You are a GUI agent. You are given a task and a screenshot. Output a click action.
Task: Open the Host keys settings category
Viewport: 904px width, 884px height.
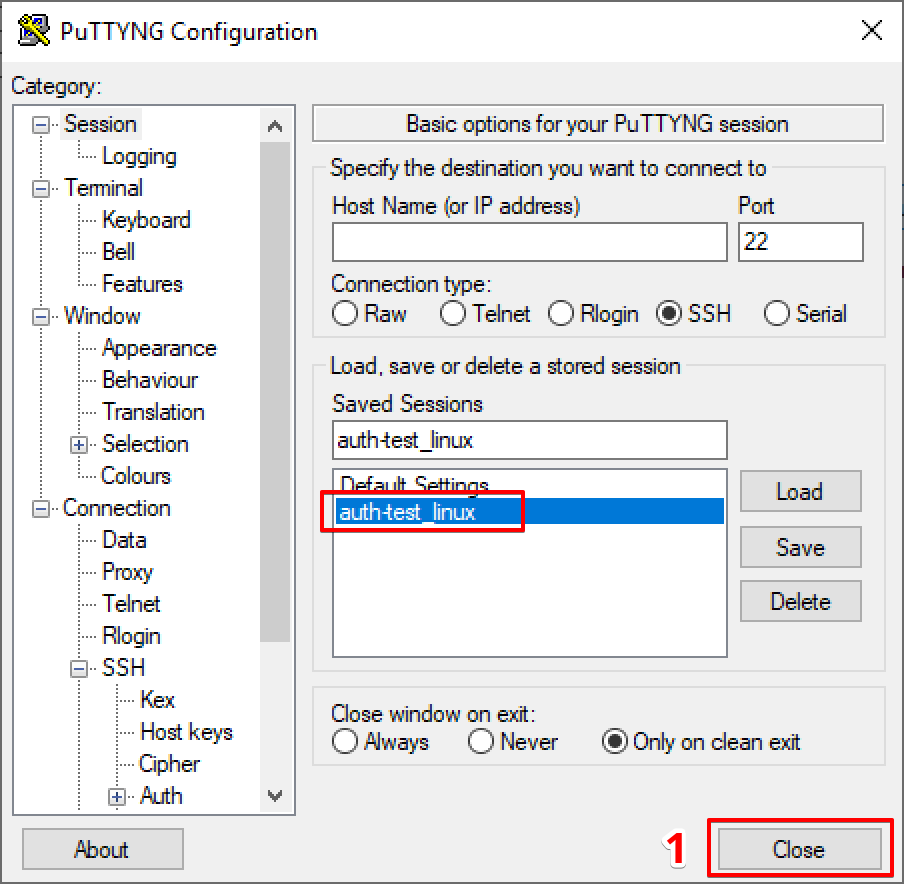tap(187, 732)
